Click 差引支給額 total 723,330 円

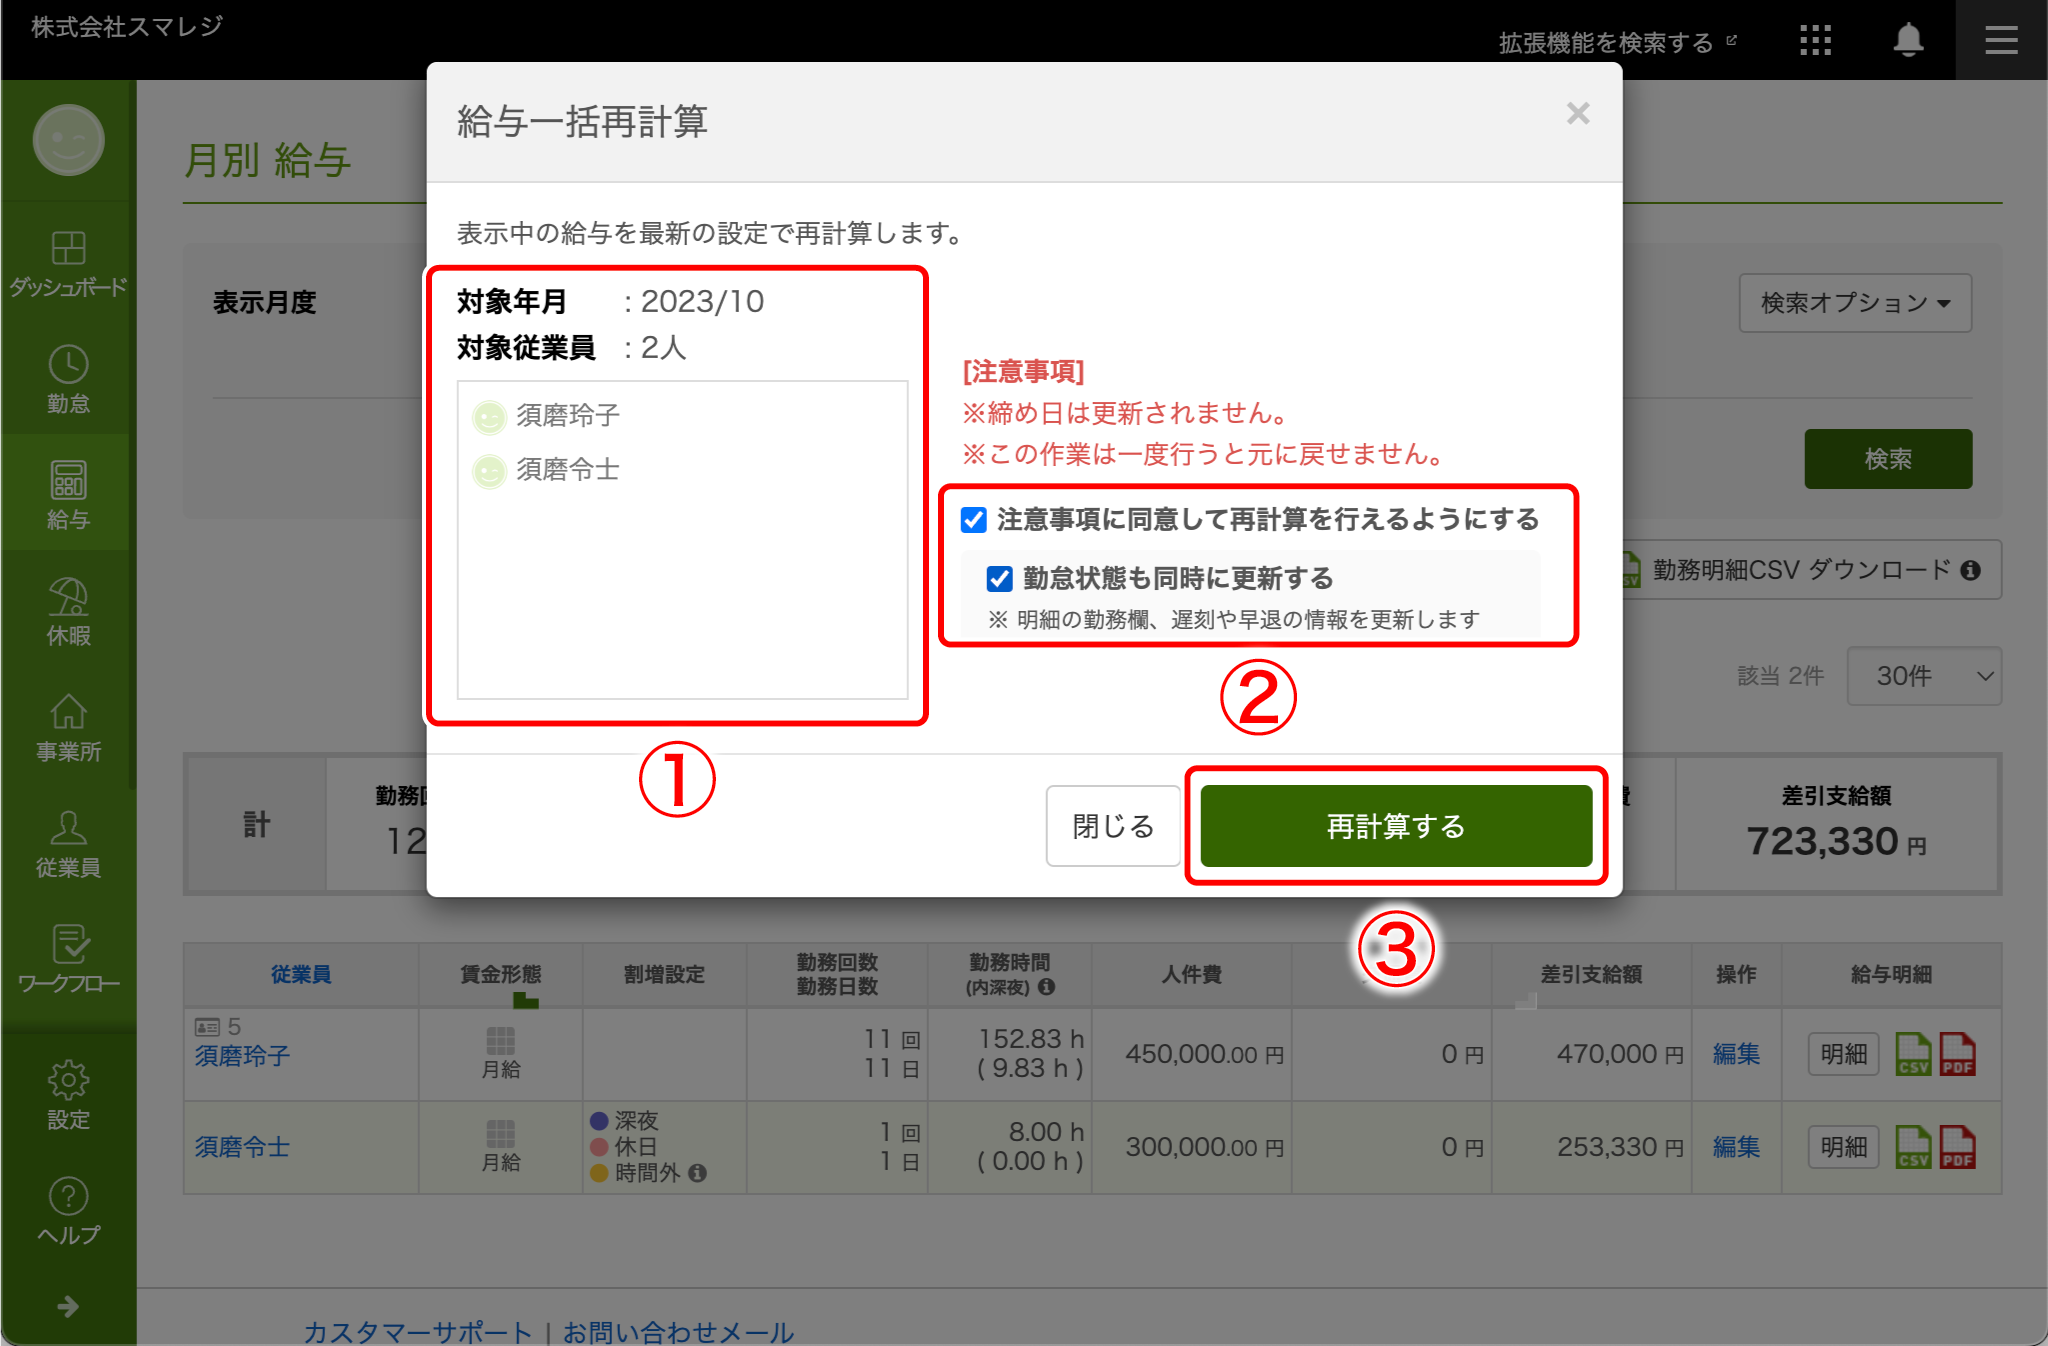(1836, 841)
